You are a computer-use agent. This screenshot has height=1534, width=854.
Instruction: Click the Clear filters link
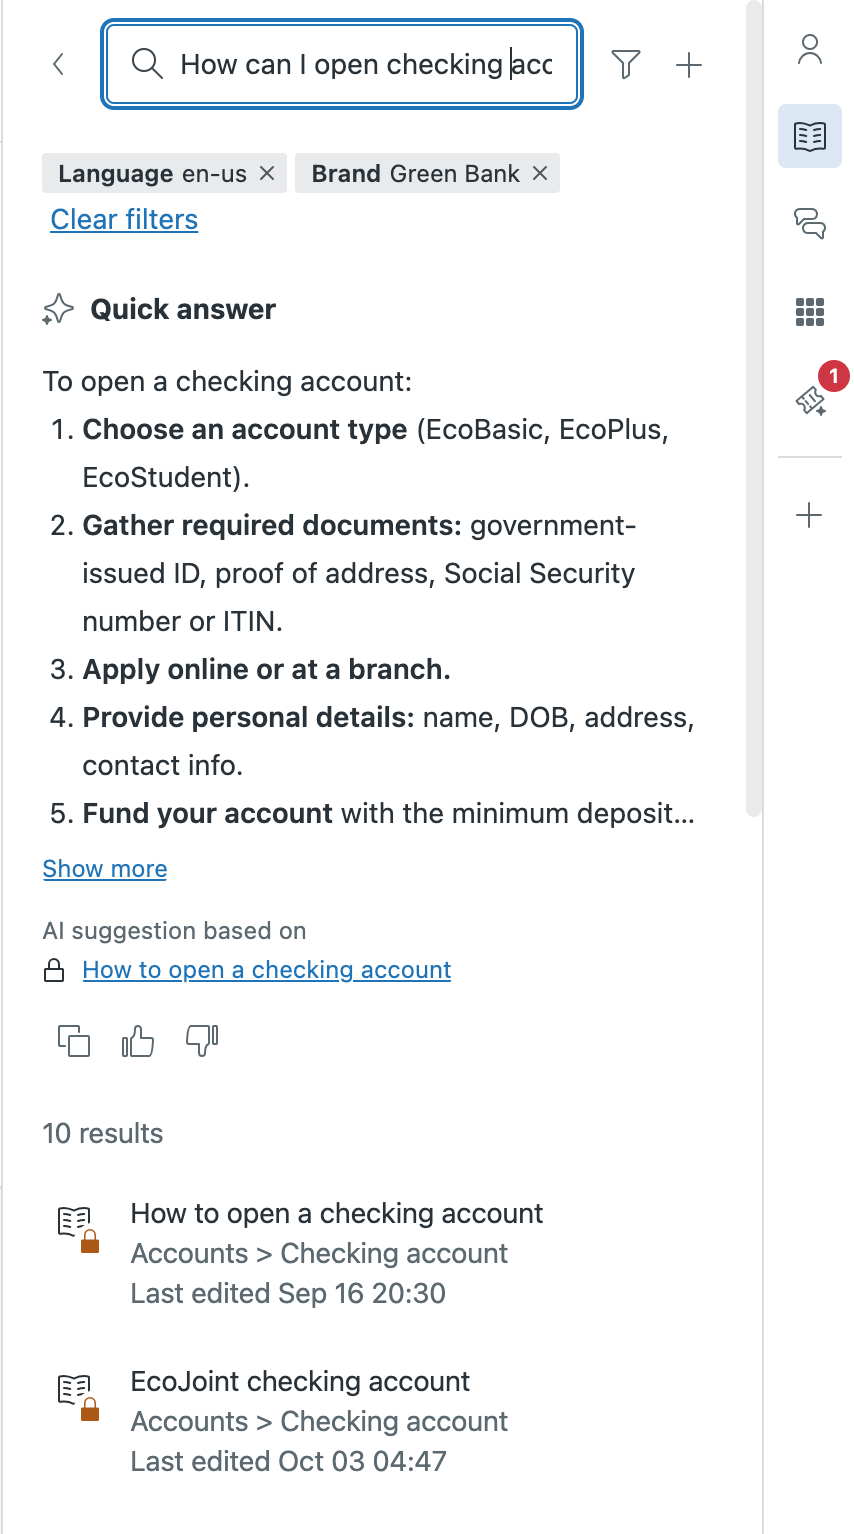(x=124, y=220)
